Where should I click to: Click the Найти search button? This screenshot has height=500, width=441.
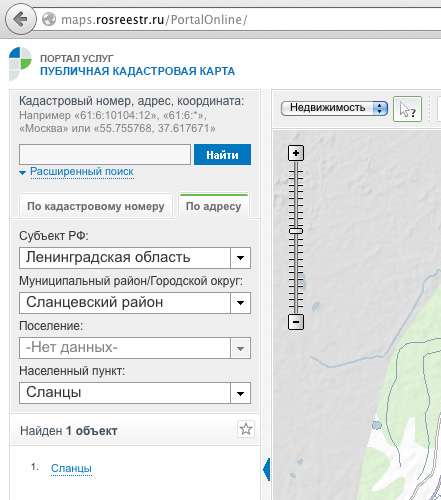tap(222, 155)
